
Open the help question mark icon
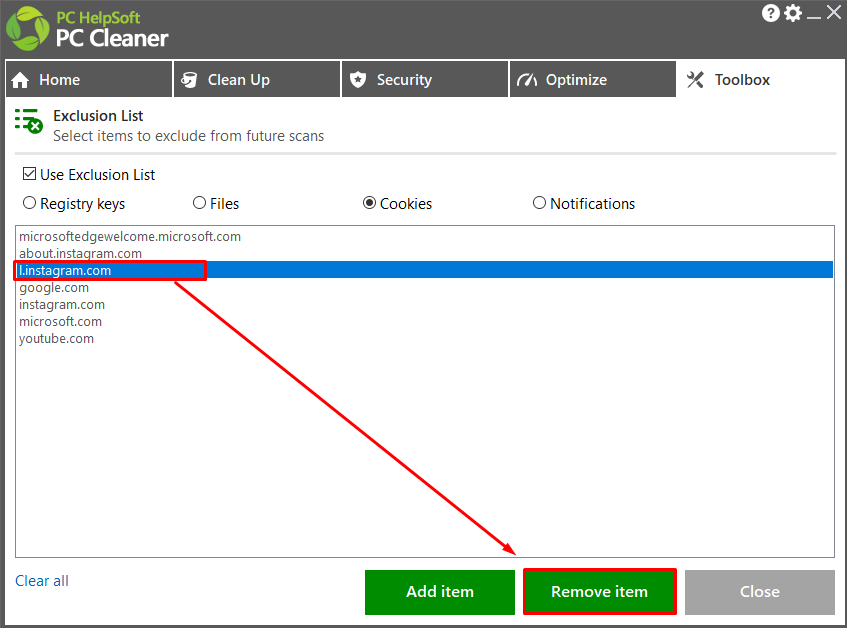(770, 13)
